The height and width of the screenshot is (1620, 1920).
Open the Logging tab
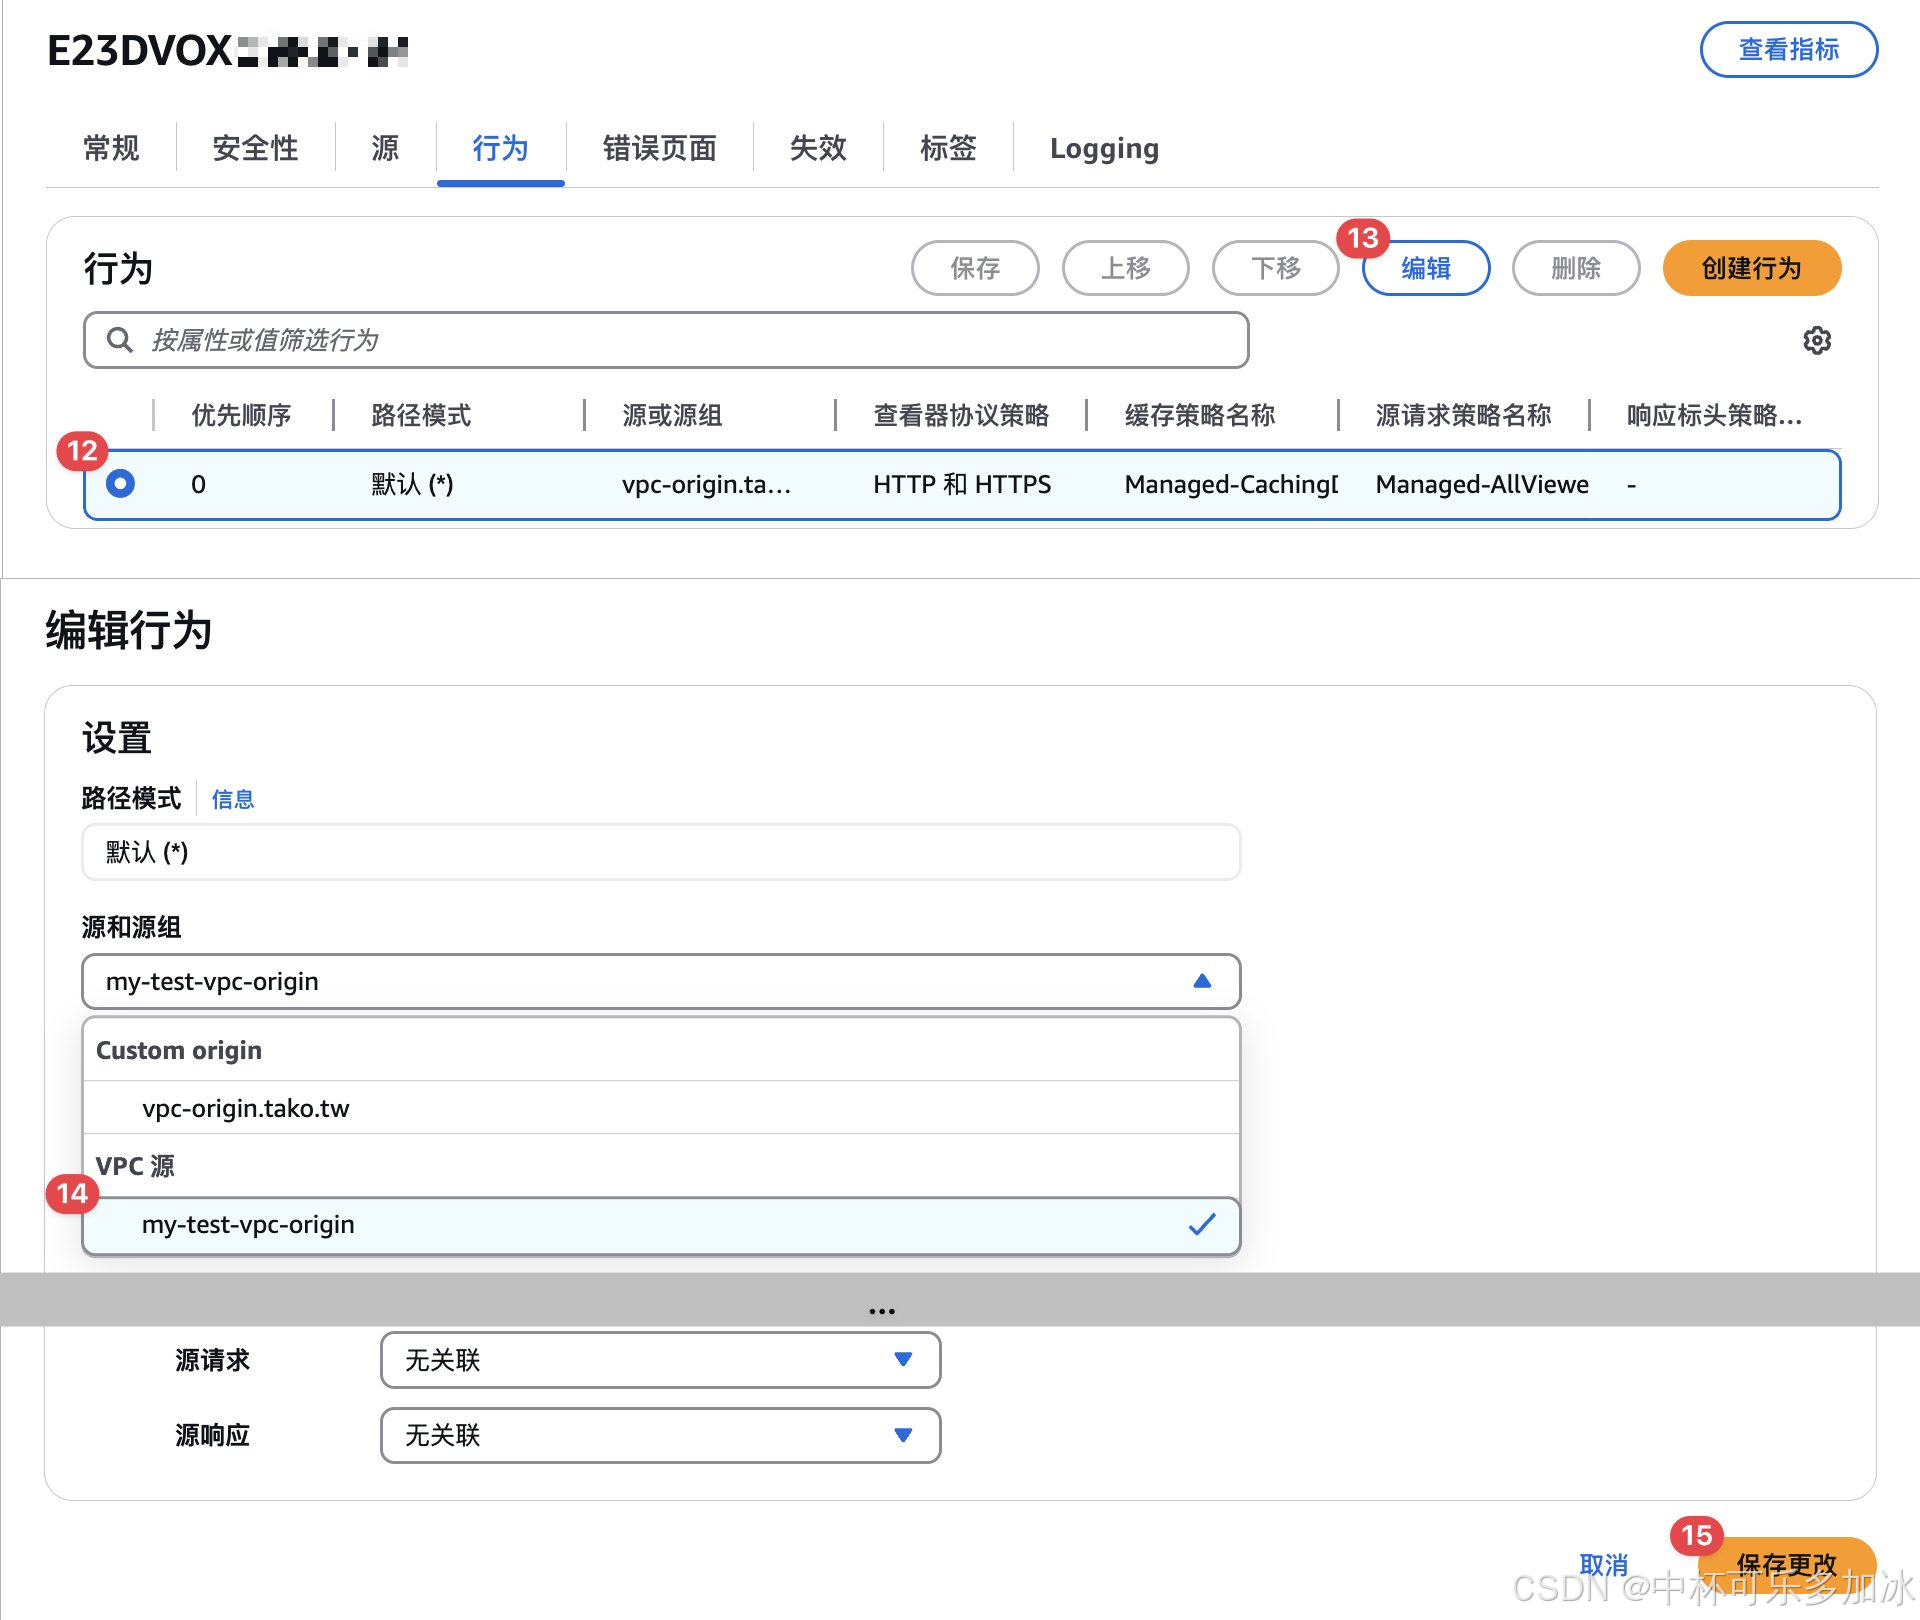pos(1104,148)
